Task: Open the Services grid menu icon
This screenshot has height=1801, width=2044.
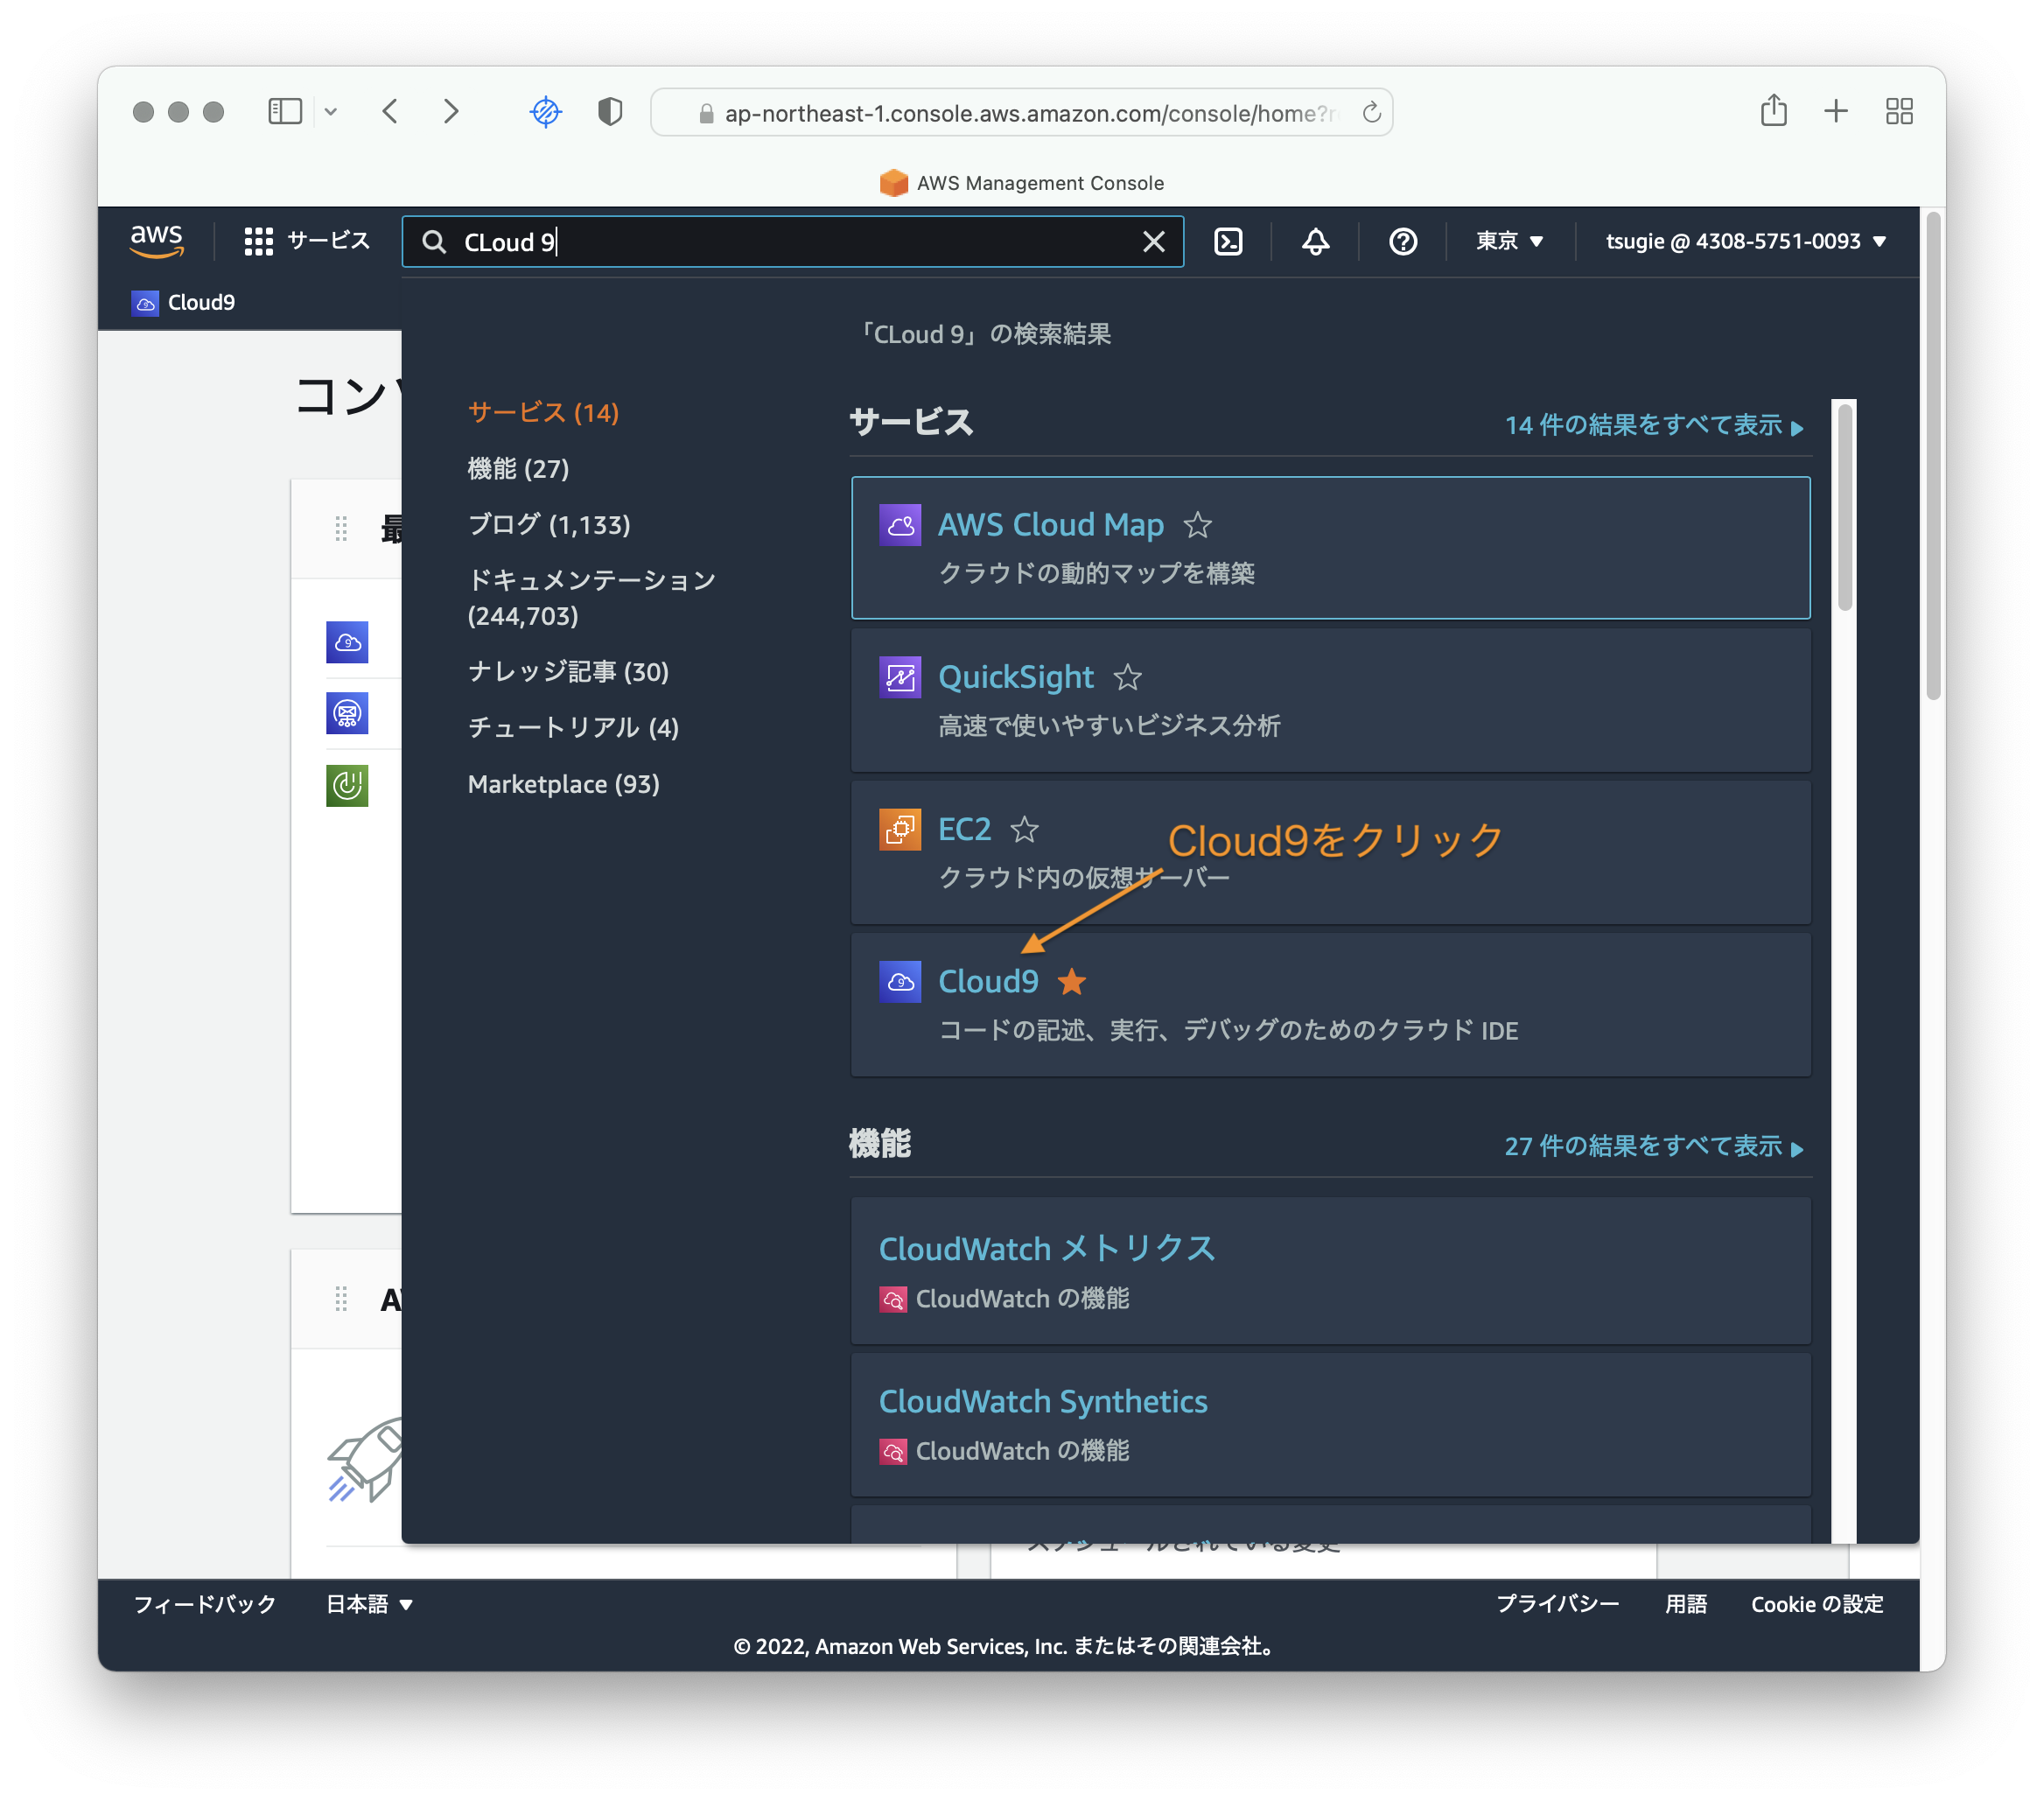Action: [258, 241]
